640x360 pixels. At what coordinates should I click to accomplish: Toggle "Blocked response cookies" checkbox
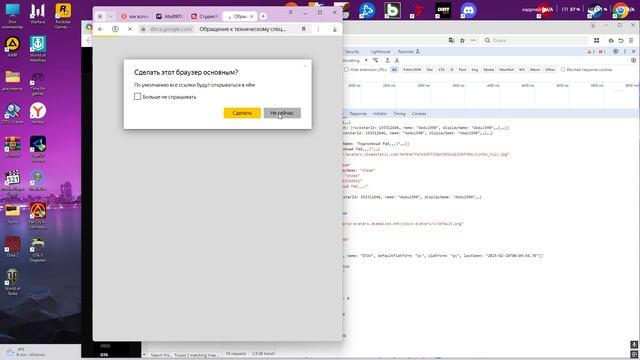563,70
